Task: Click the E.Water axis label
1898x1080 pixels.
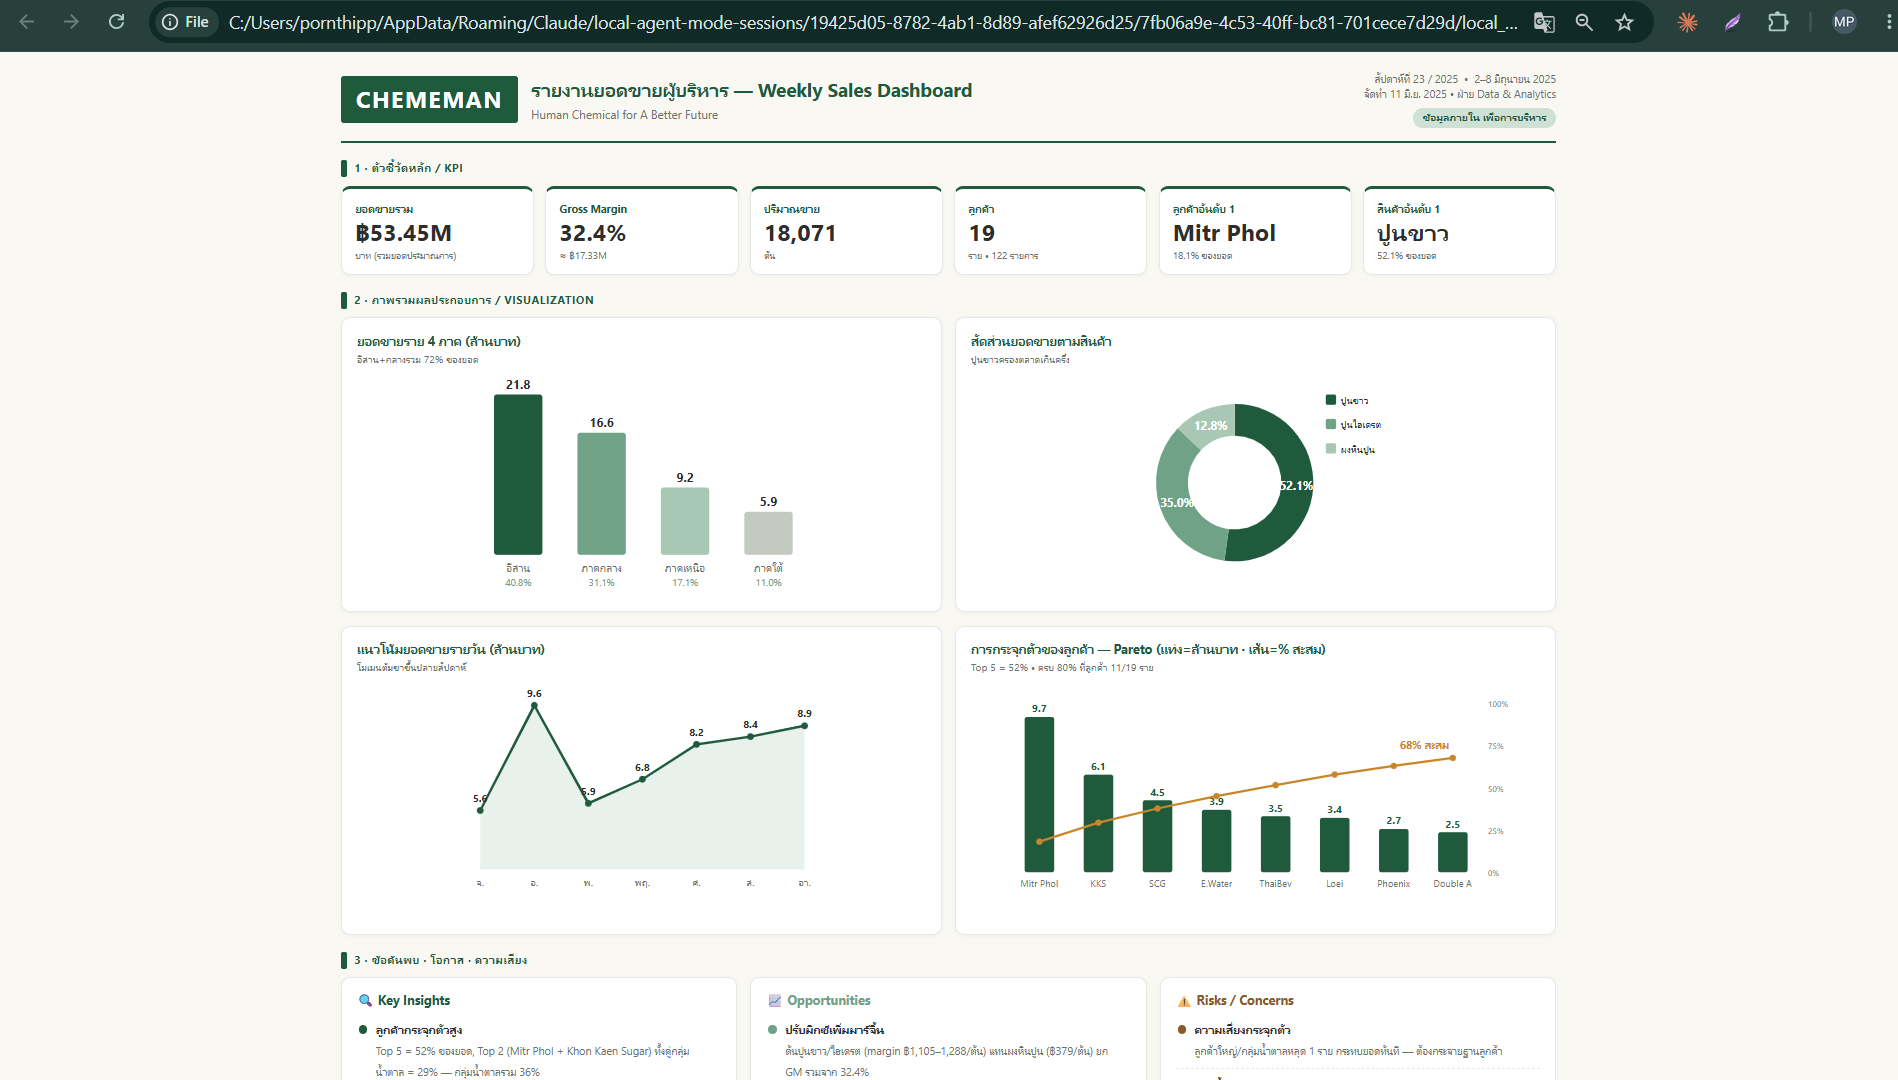Action: point(1216,884)
